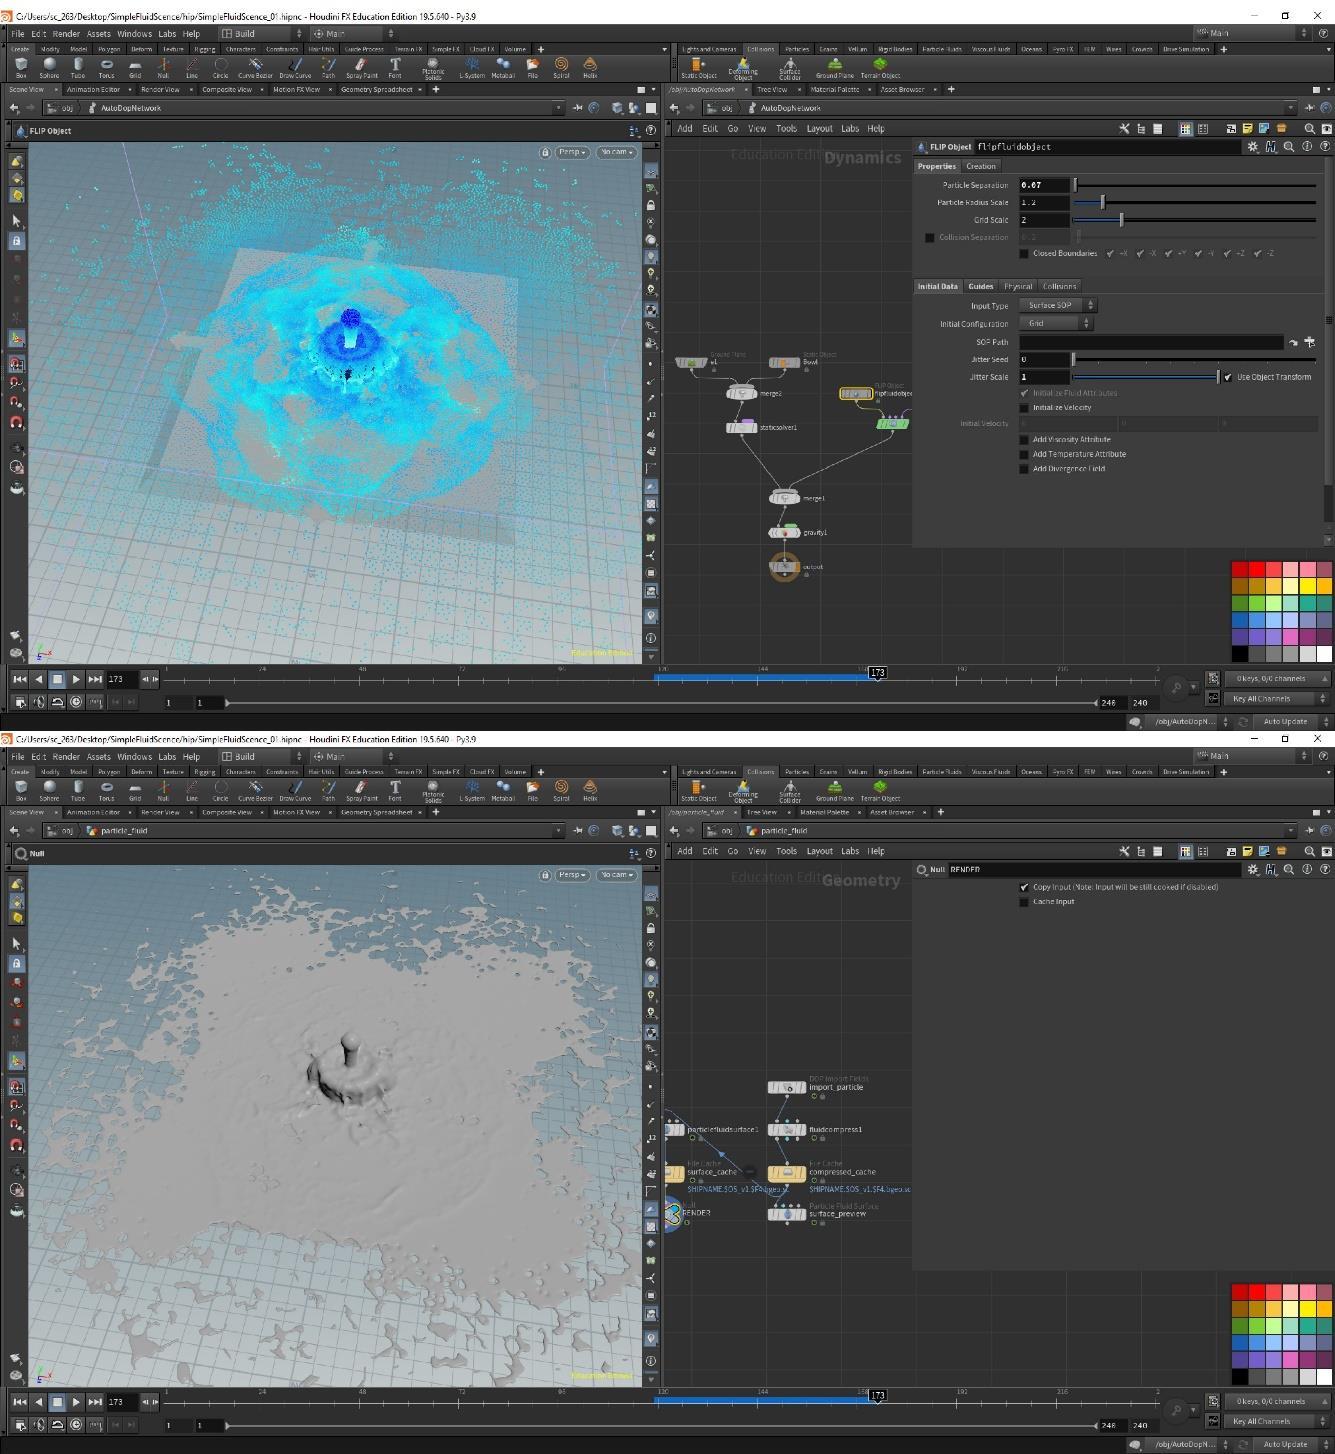The width and height of the screenshot is (1335, 1454).
Task: Open the Persp viewport menu in lower window
Action: [x=572, y=875]
